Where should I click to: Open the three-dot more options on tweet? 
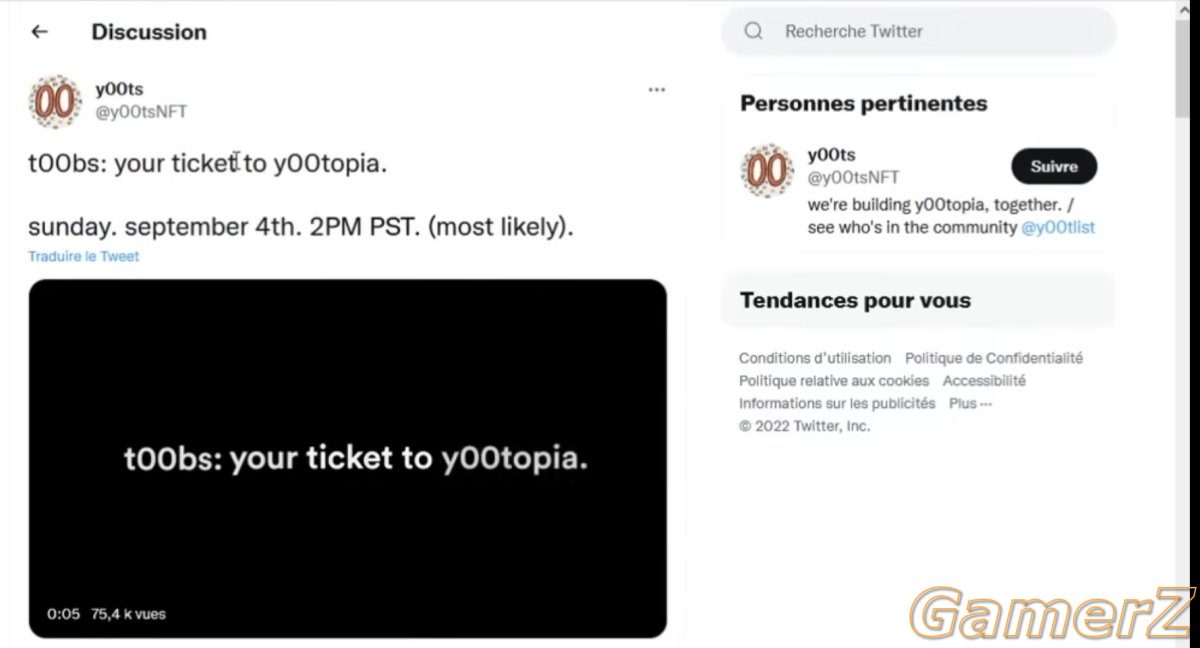click(x=656, y=90)
